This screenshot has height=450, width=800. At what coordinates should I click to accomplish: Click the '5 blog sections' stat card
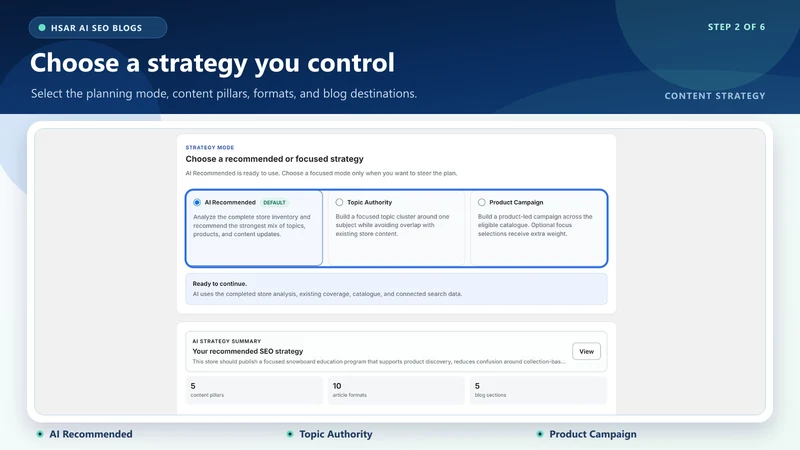point(538,390)
